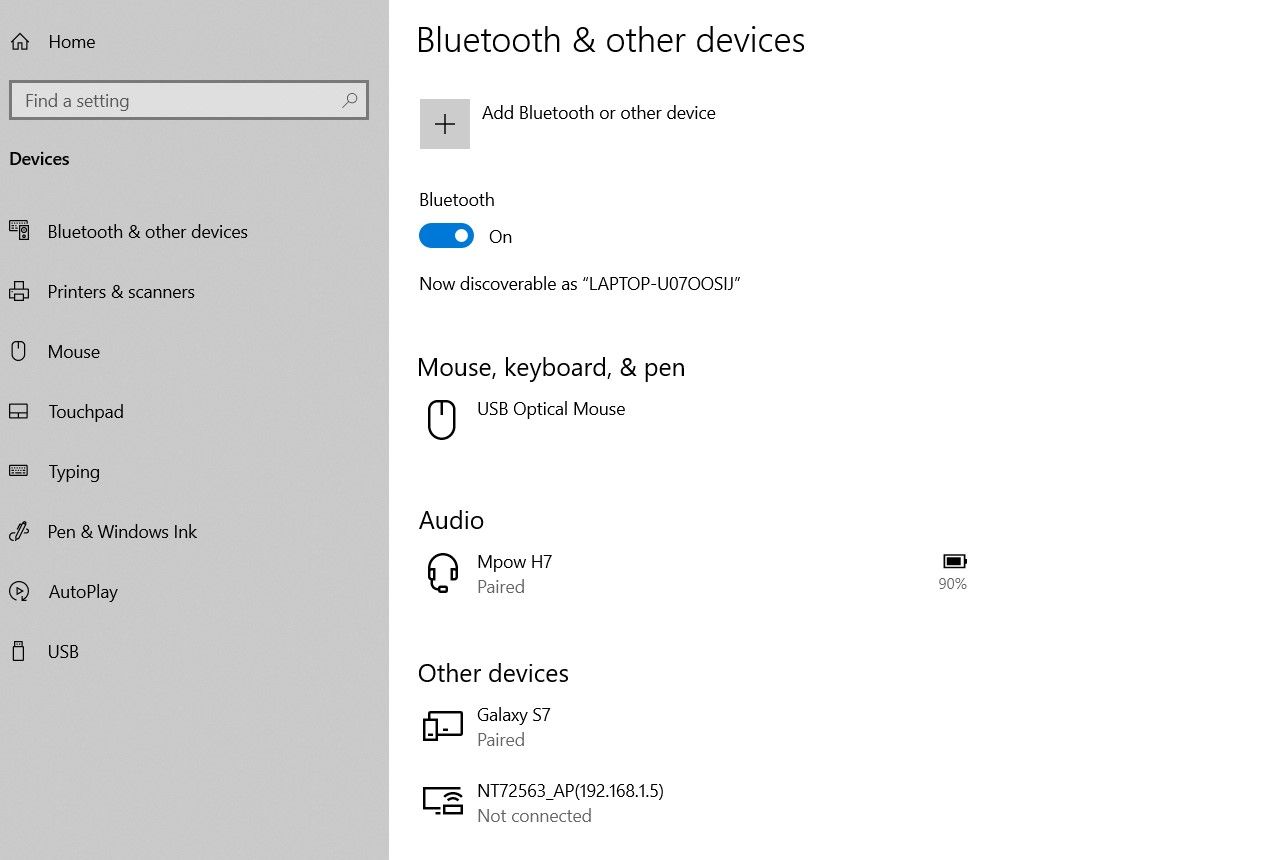Image resolution: width=1278 pixels, height=860 pixels.
Task: Click the search magnifier in Find a setting
Action: (349, 100)
